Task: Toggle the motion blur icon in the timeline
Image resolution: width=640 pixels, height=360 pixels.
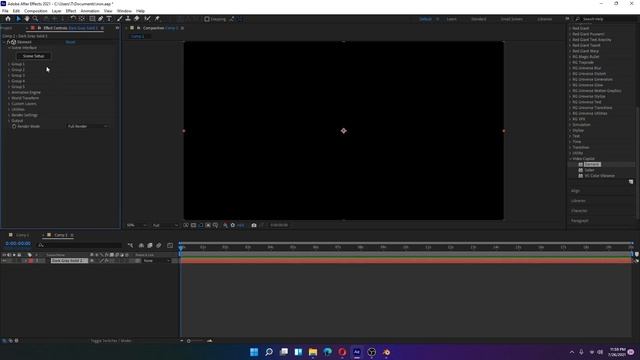Action: pyautogui.click(x=159, y=245)
